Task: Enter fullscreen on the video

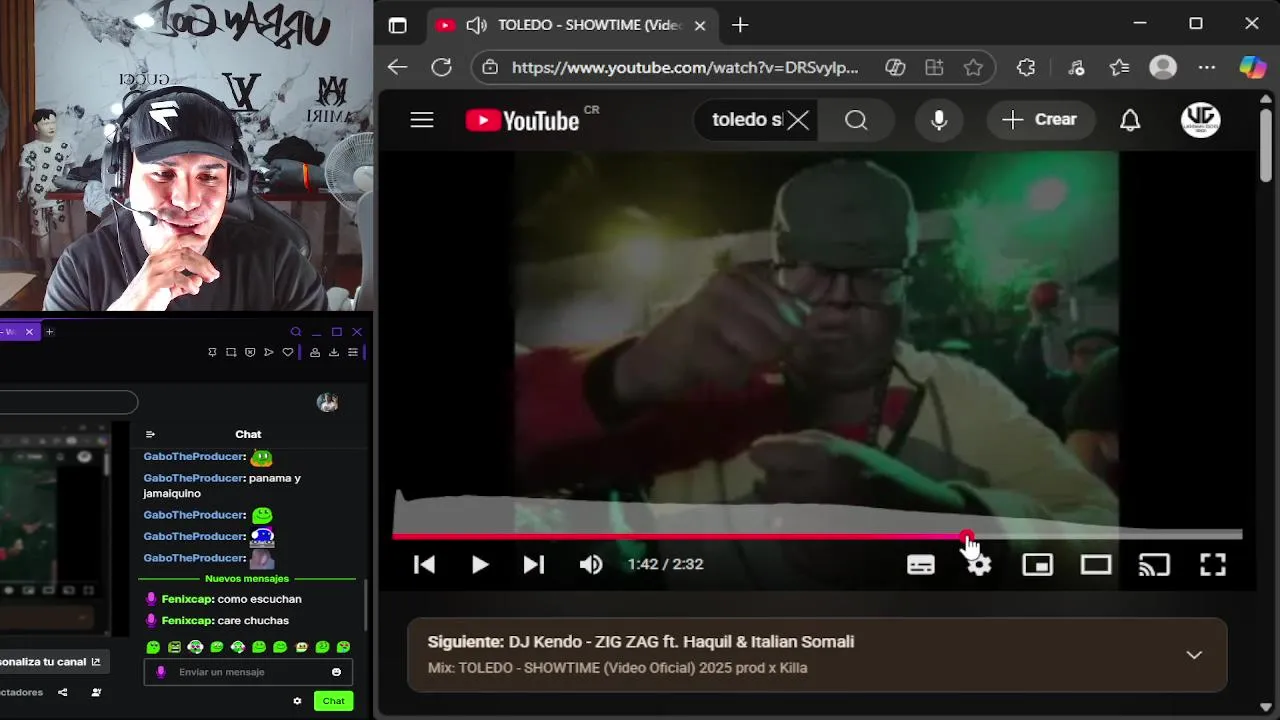Action: click(1213, 565)
